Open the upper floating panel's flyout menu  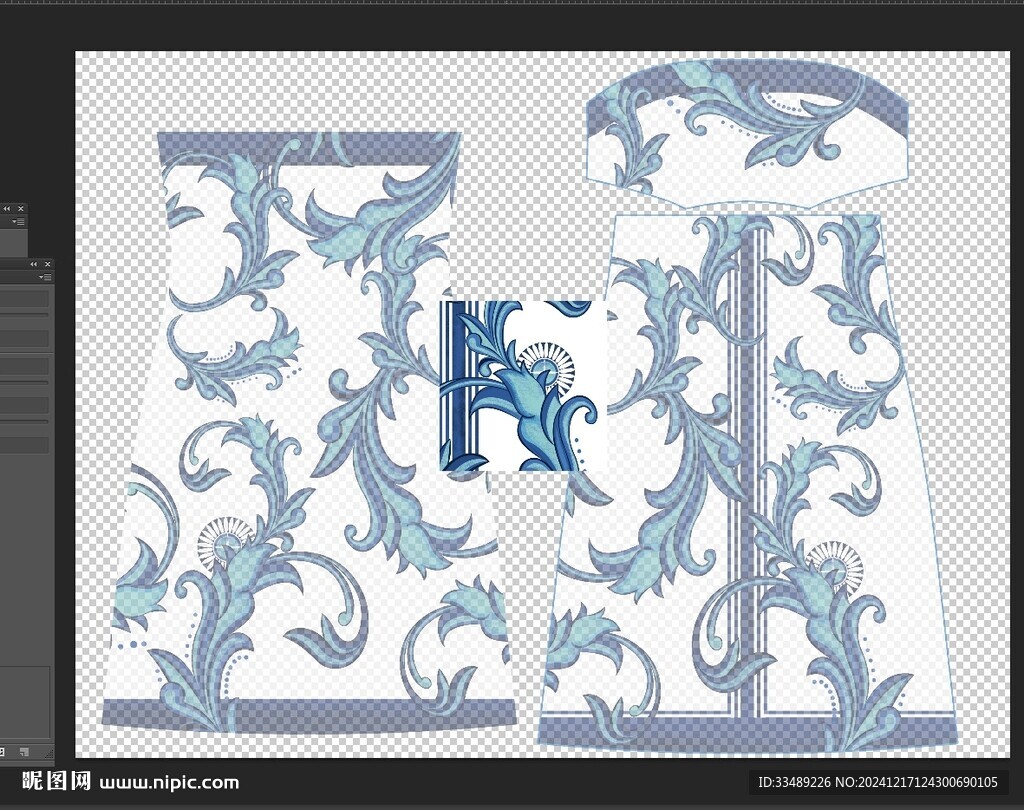point(19,221)
